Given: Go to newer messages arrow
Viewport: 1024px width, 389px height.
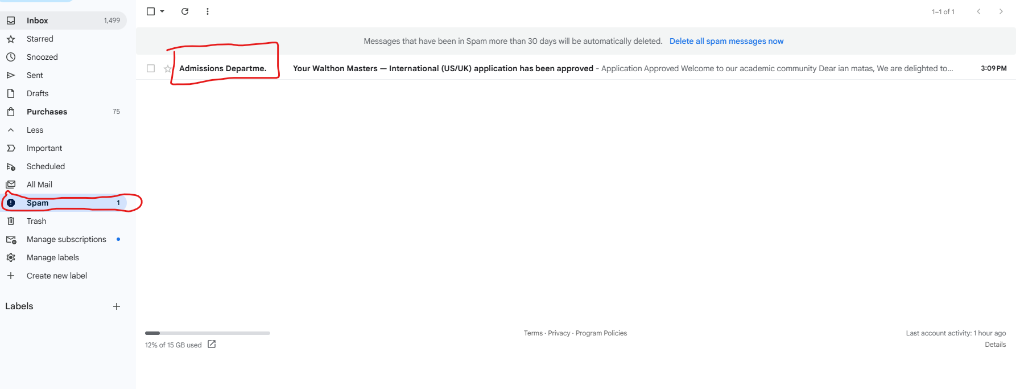Looking at the screenshot, I should (x=978, y=11).
